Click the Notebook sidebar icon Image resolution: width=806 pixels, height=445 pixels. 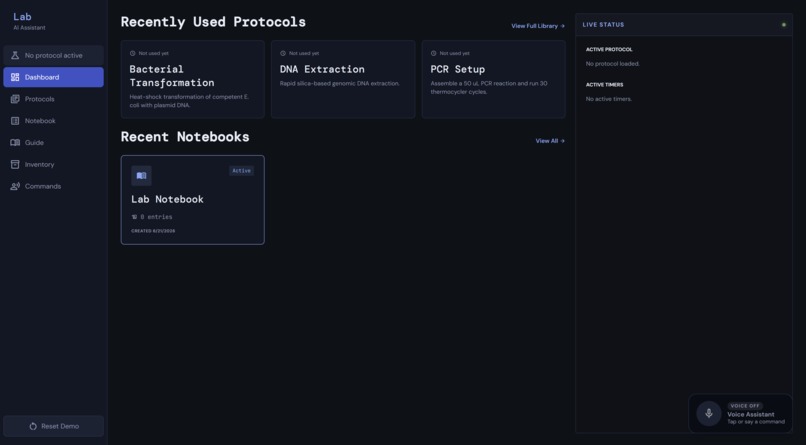pos(15,121)
